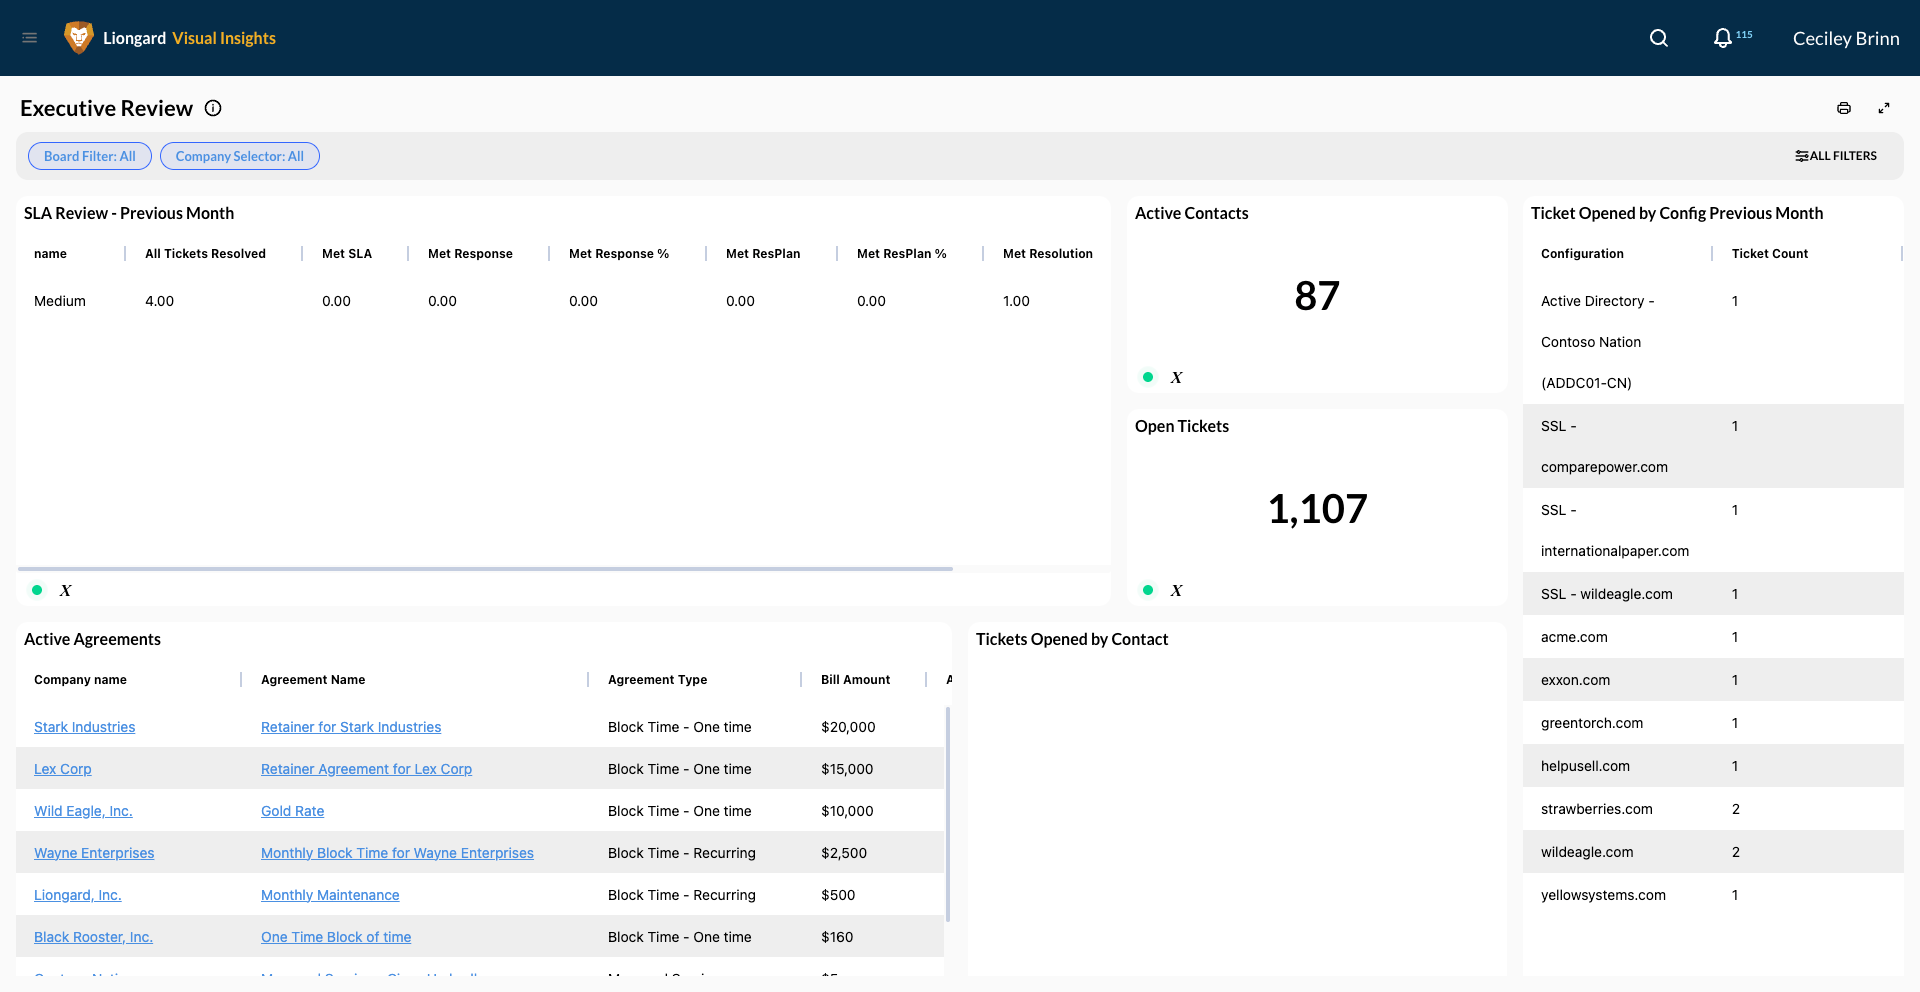1920x992 pixels.
Task: Sort by All Tickets Resolved column
Action: [205, 254]
